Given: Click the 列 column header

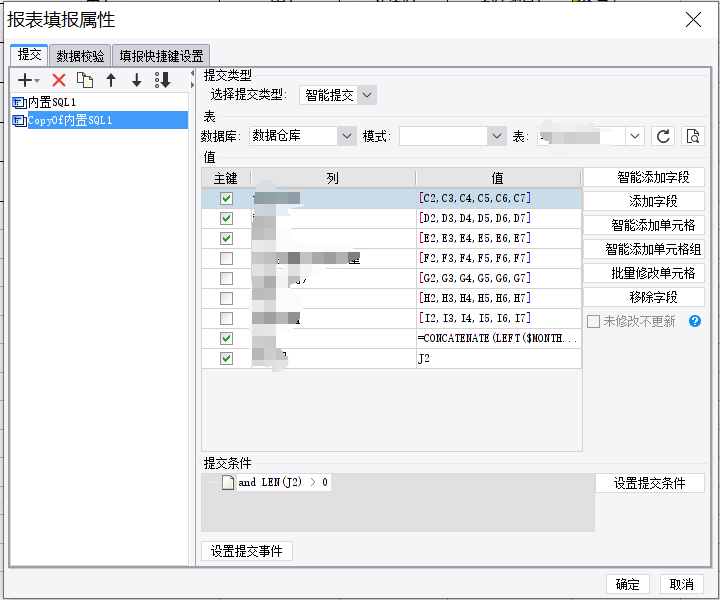Looking at the screenshot, I should (333, 178).
